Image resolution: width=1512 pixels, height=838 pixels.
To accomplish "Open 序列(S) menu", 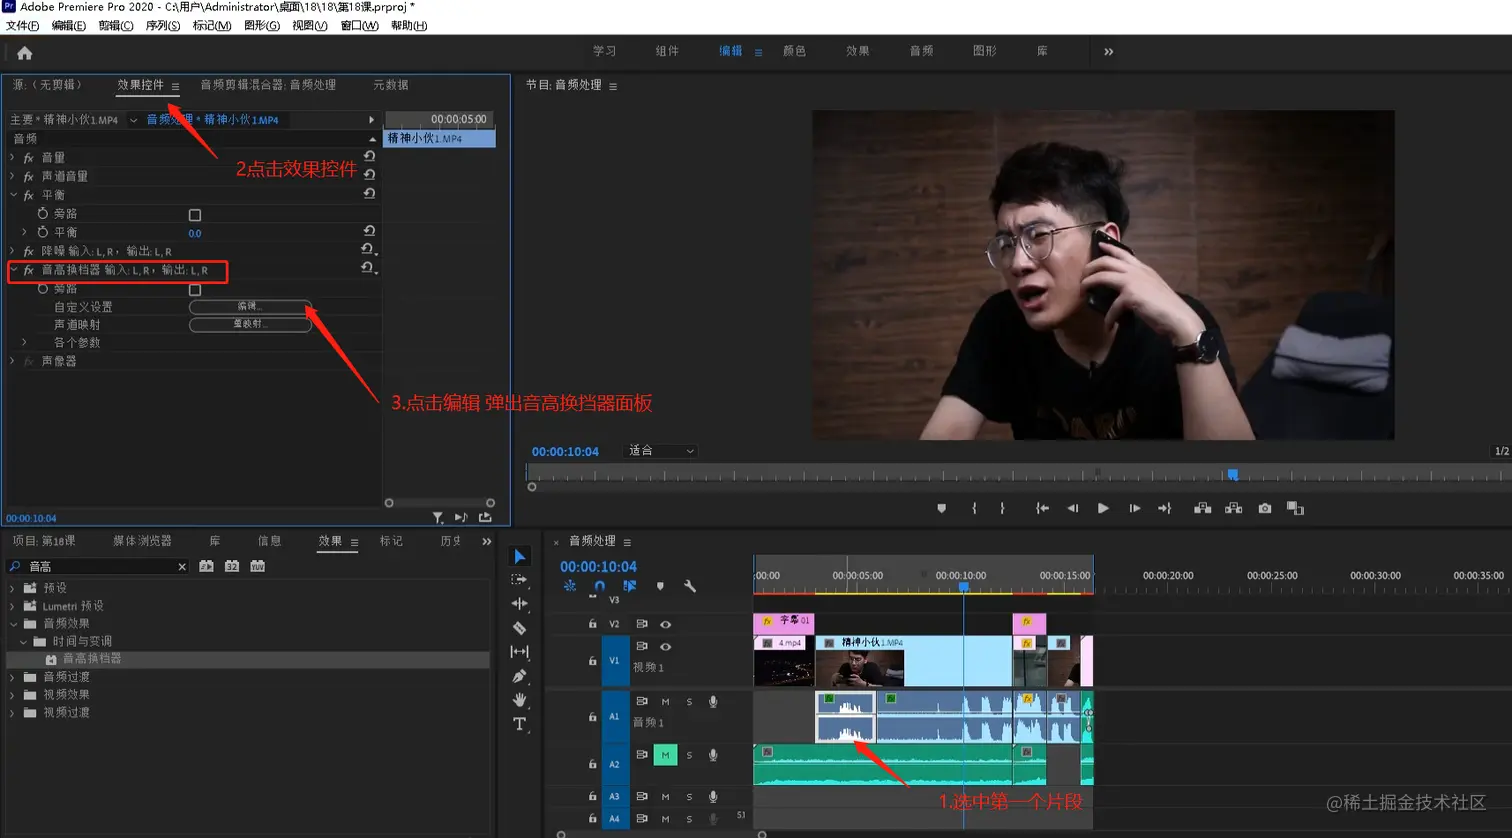I will click(x=163, y=26).
